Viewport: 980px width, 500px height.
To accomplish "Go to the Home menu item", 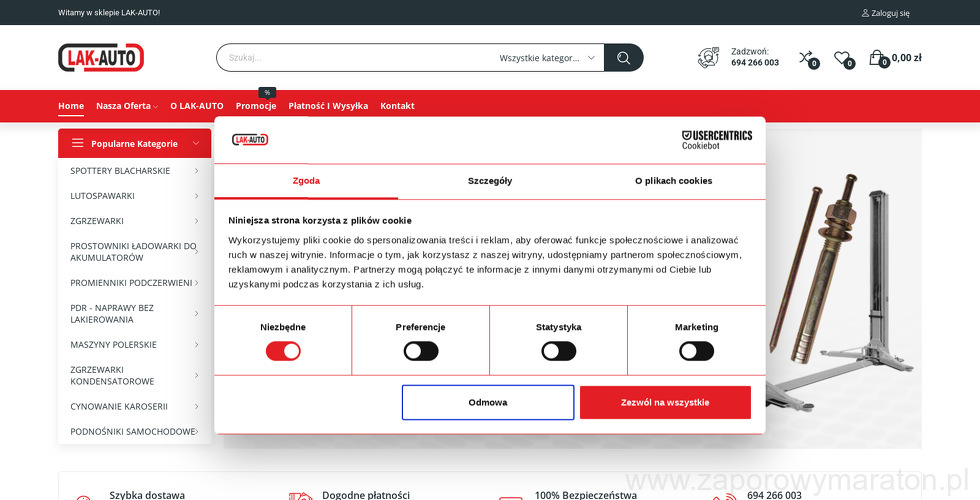I will (71, 106).
